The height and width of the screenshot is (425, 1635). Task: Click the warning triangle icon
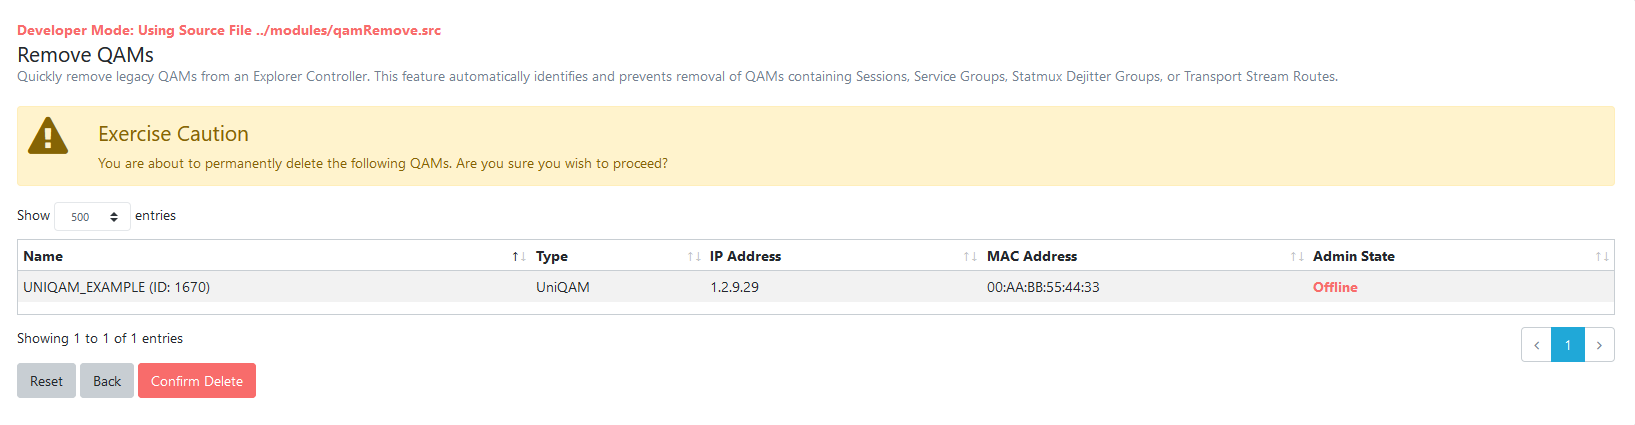tap(48, 135)
